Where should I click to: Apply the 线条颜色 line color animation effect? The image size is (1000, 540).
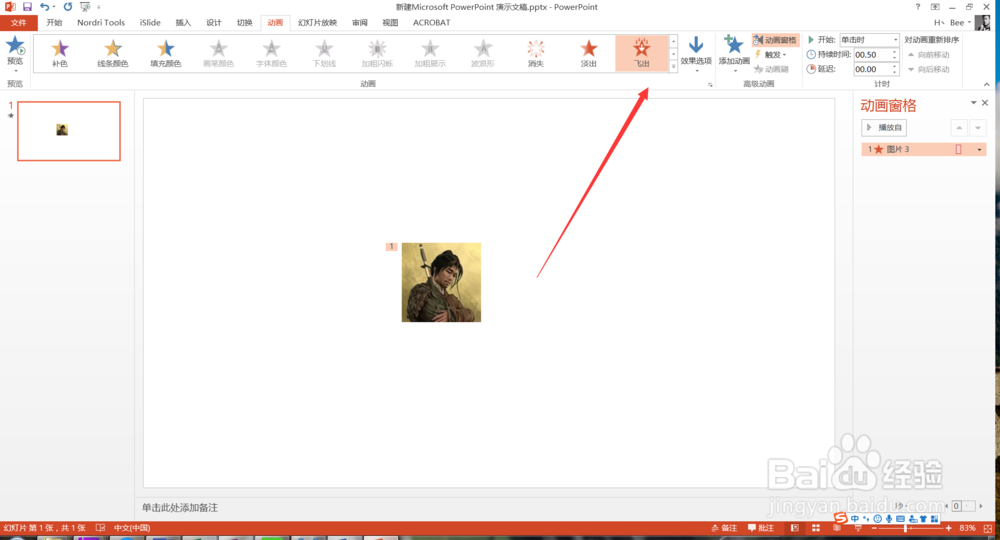pos(113,53)
